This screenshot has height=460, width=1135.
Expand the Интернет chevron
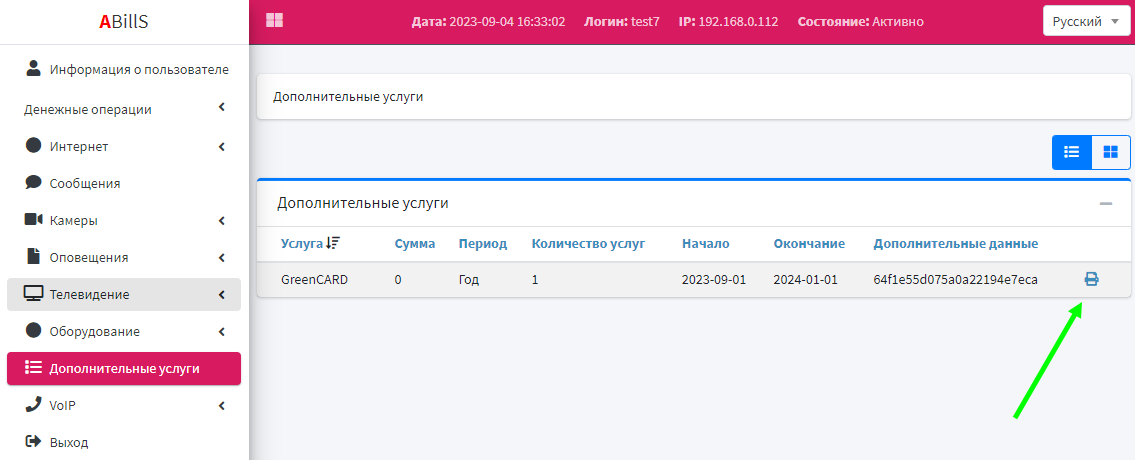[x=221, y=146]
